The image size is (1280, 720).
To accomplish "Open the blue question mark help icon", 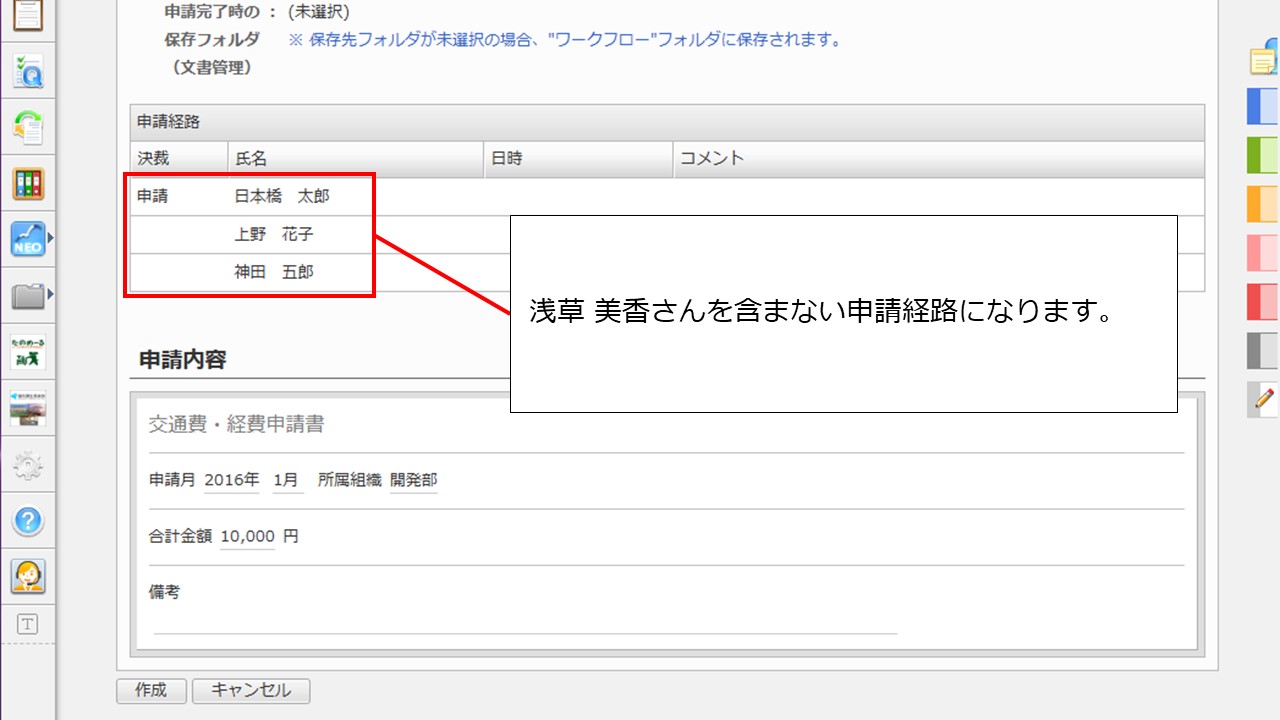I will coord(28,520).
